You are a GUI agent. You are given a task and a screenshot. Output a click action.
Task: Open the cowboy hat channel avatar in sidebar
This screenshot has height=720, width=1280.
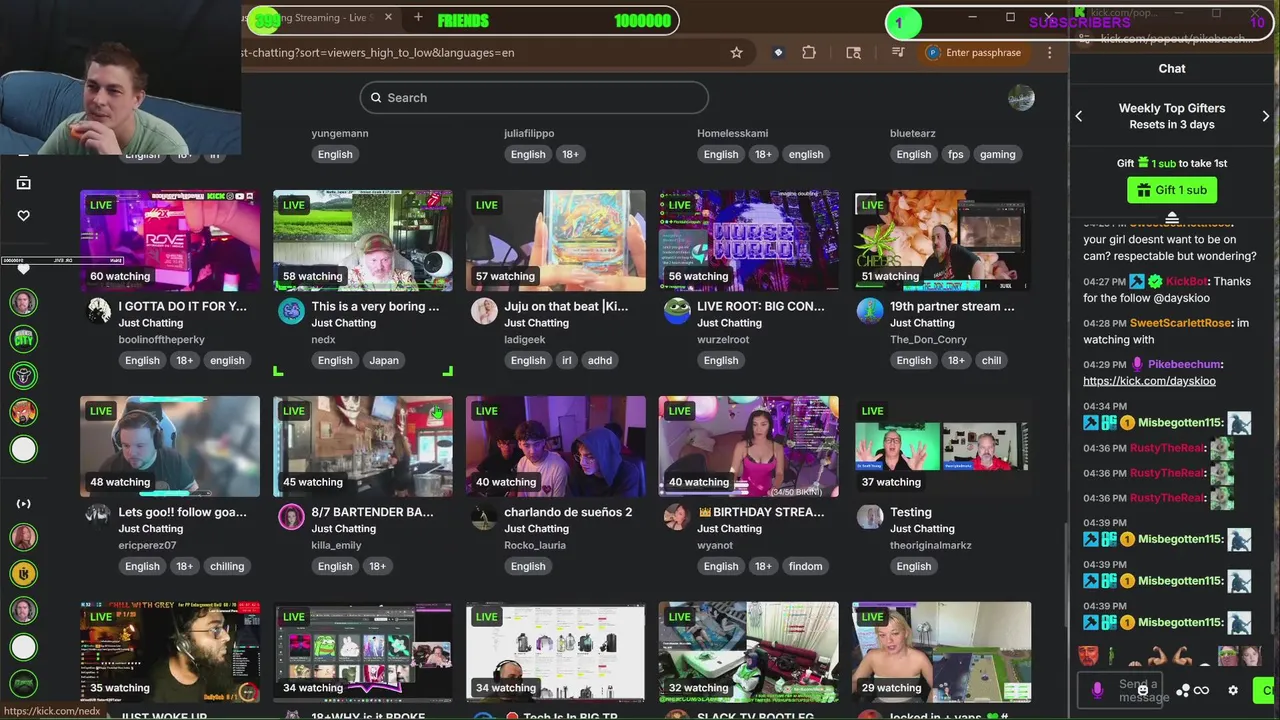[24, 375]
